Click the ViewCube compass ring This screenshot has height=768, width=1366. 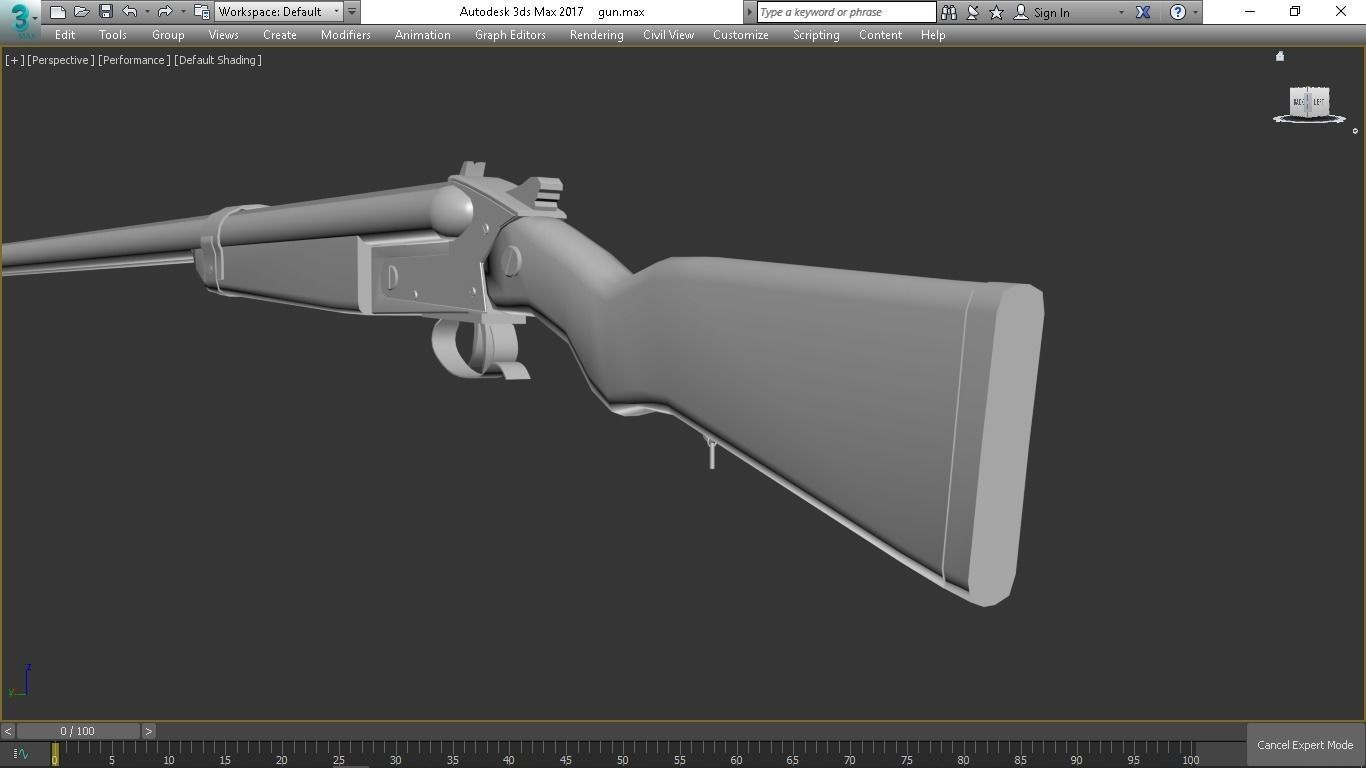pos(1309,120)
